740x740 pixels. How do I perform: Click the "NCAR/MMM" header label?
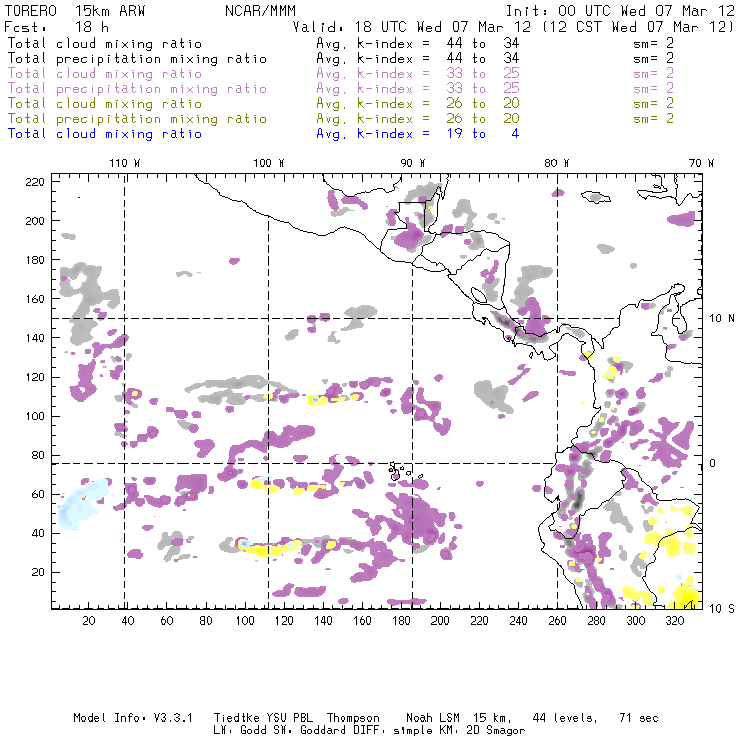click(x=260, y=11)
